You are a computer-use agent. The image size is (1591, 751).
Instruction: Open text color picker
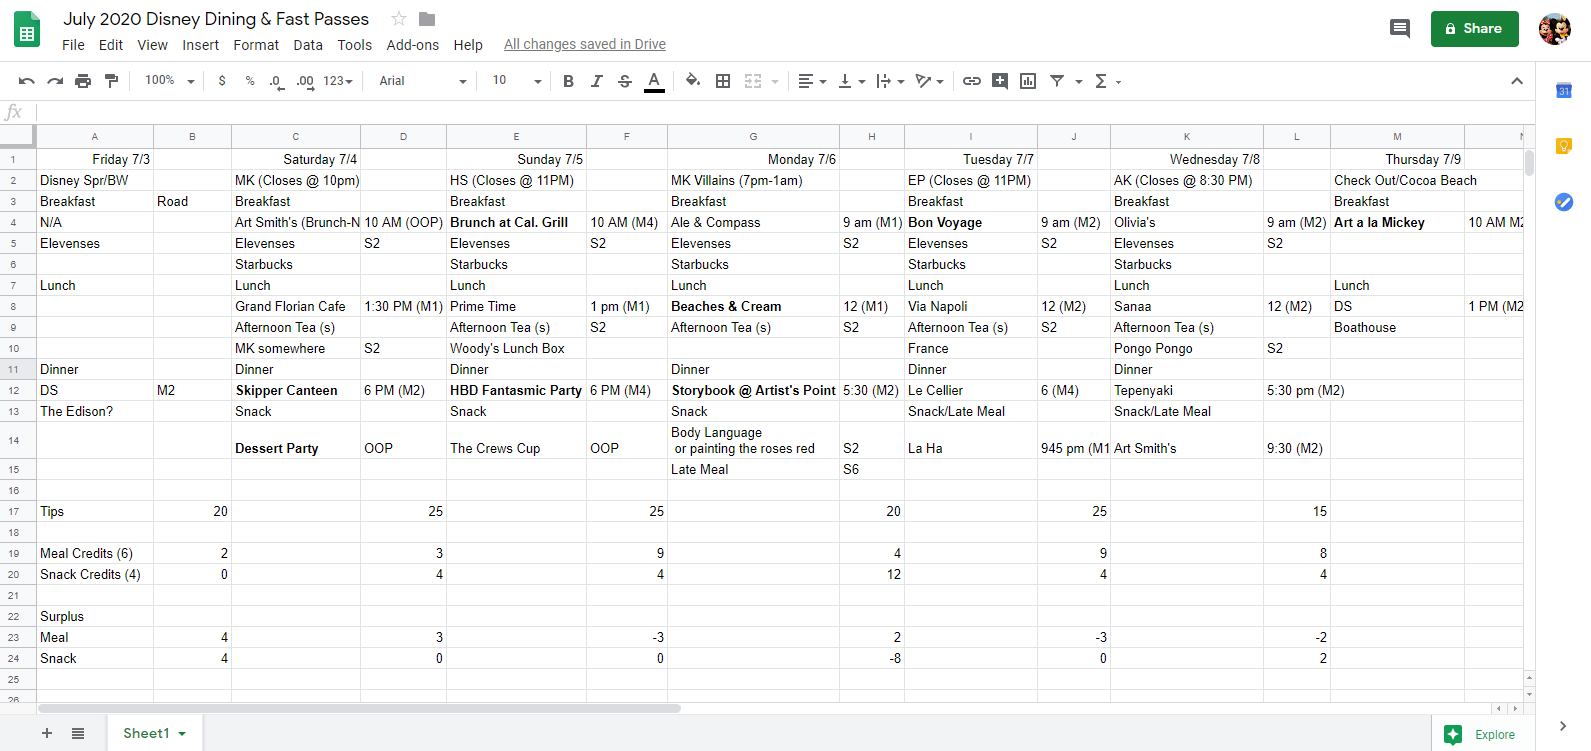pyautogui.click(x=654, y=81)
